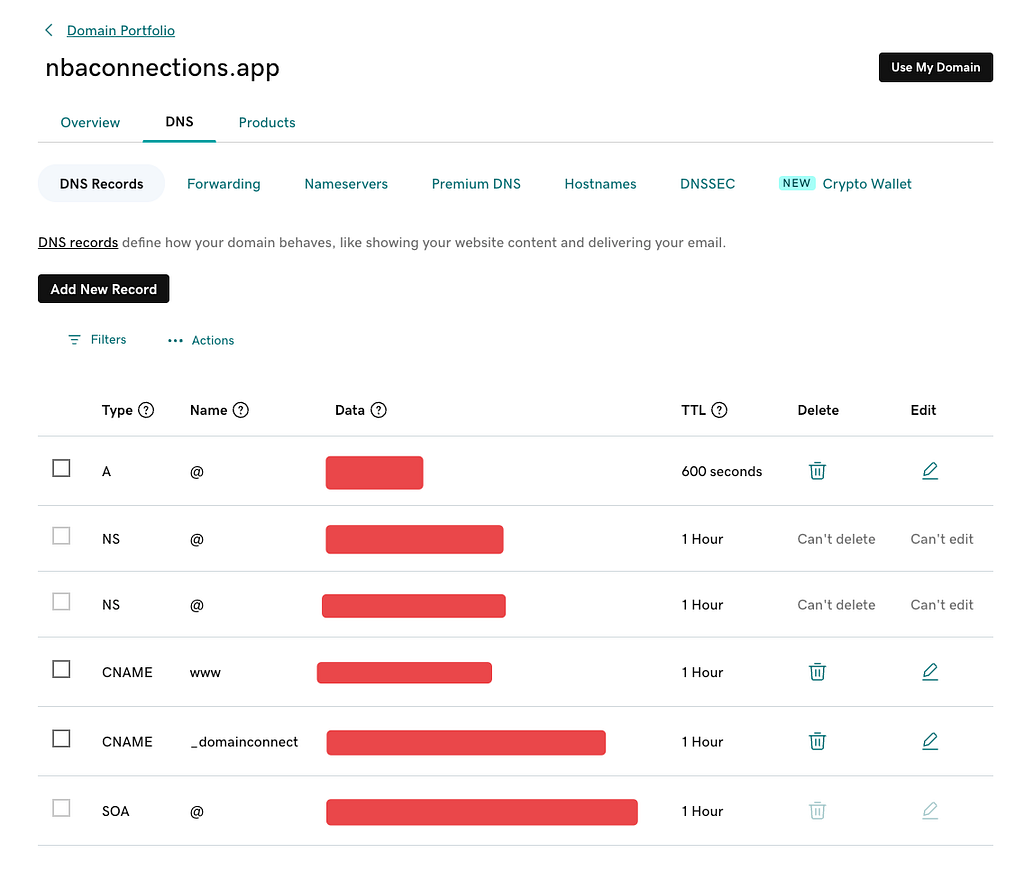Click the SOA type cell
1024x873 pixels.
coord(116,811)
